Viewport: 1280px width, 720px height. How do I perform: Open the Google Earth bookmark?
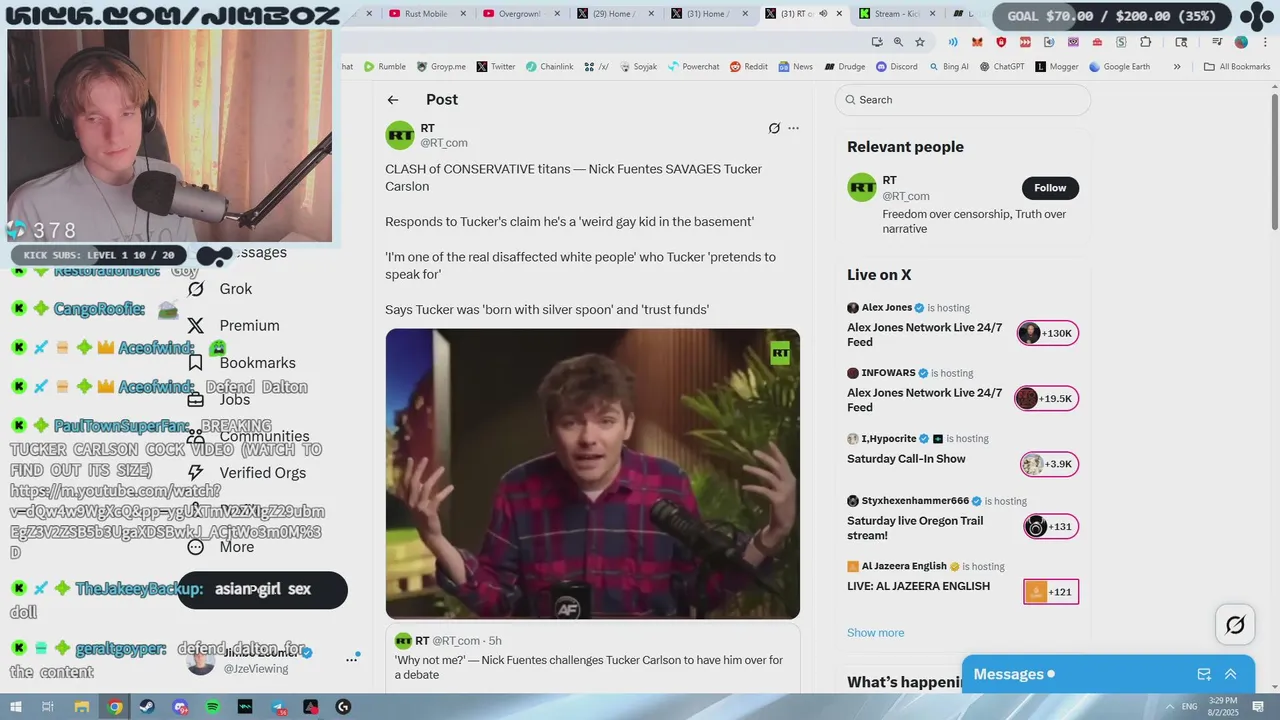(1120, 67)
